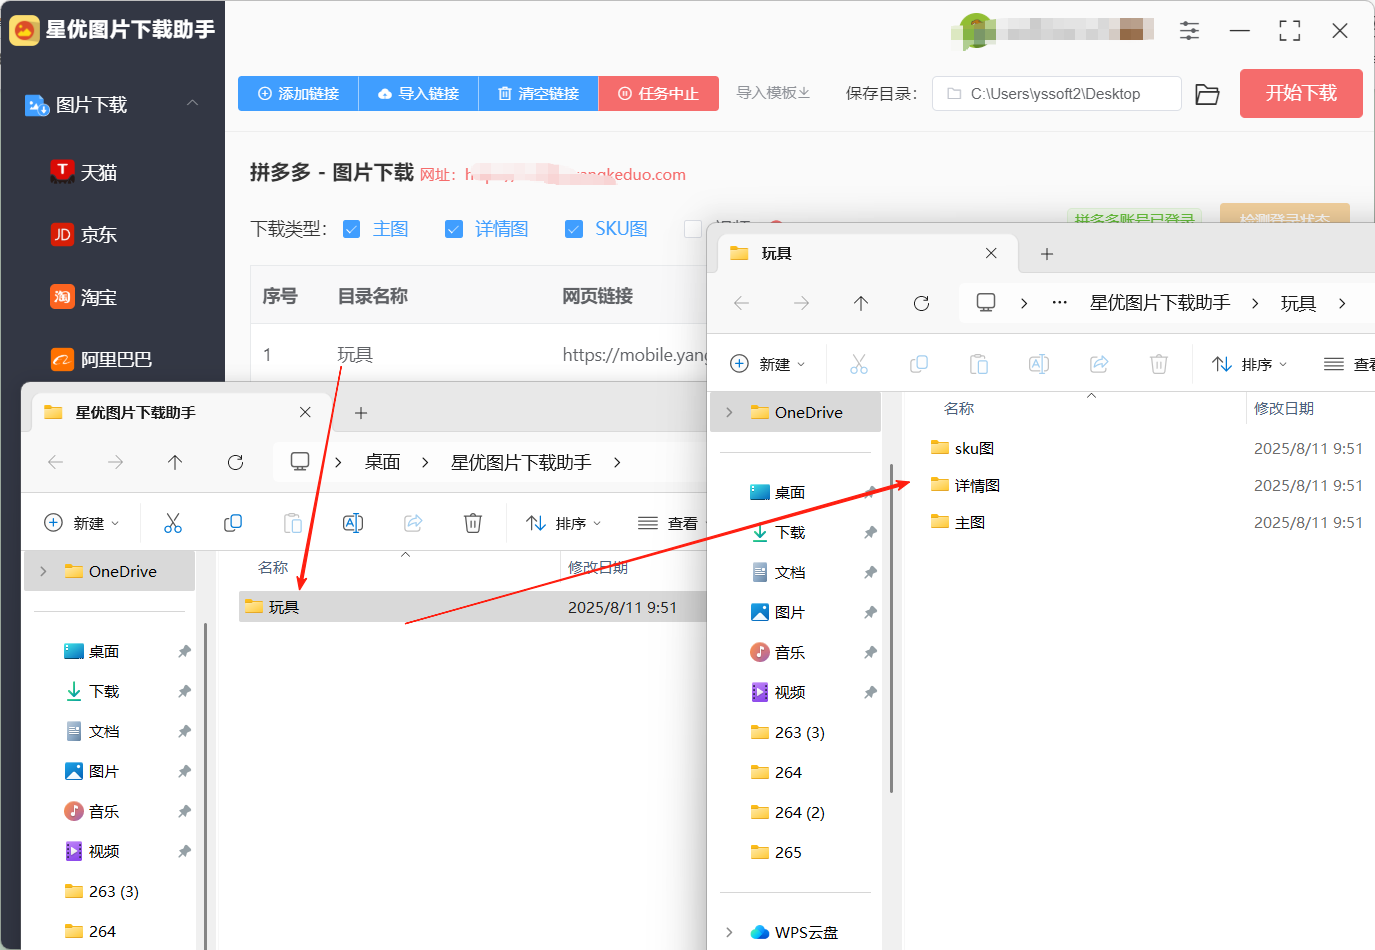Stop tasks with 任务中止 button
This screenshot has width=1375, height=950.
coord(658,93)
